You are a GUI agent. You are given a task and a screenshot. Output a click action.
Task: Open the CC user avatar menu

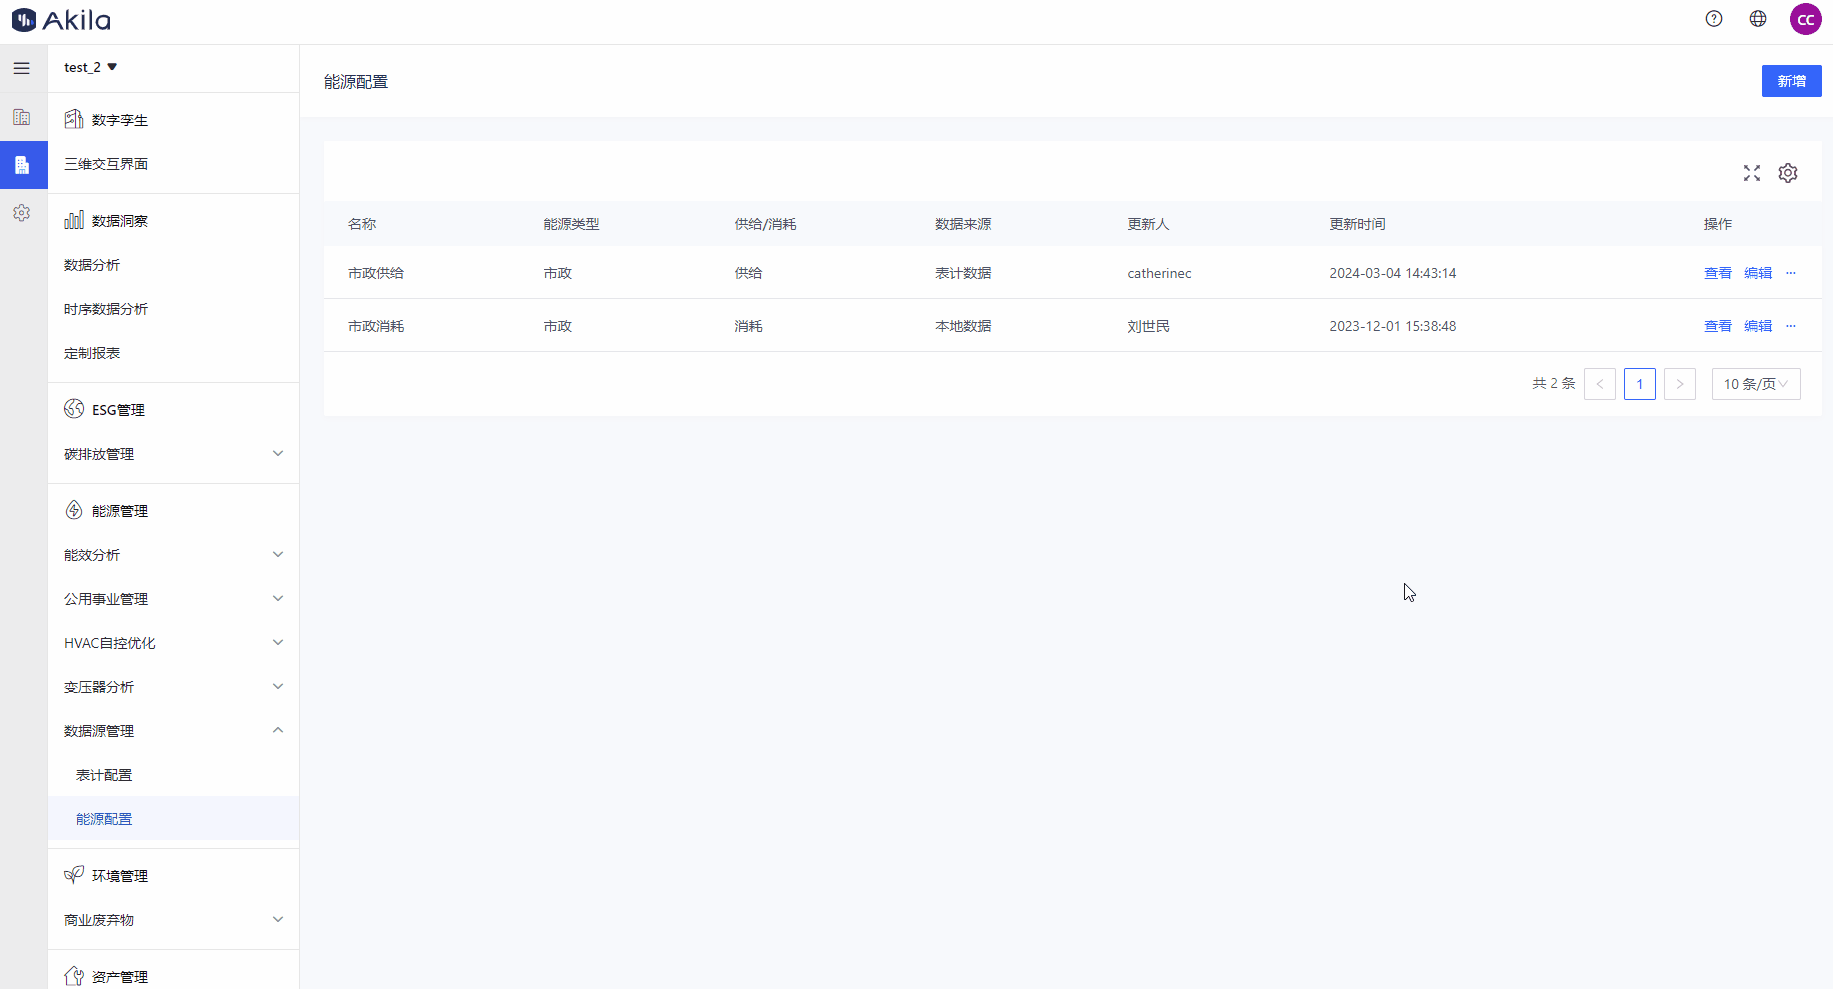tap(1806, 19)
